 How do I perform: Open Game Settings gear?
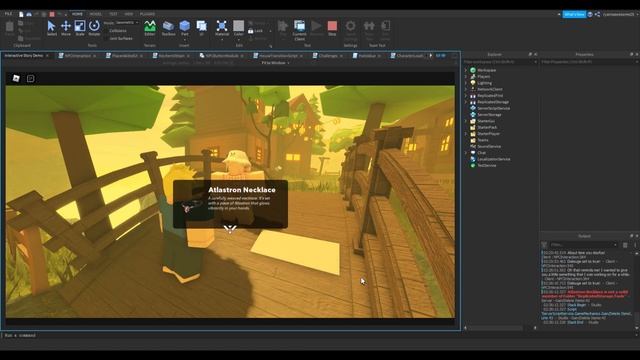click(350, 26)
